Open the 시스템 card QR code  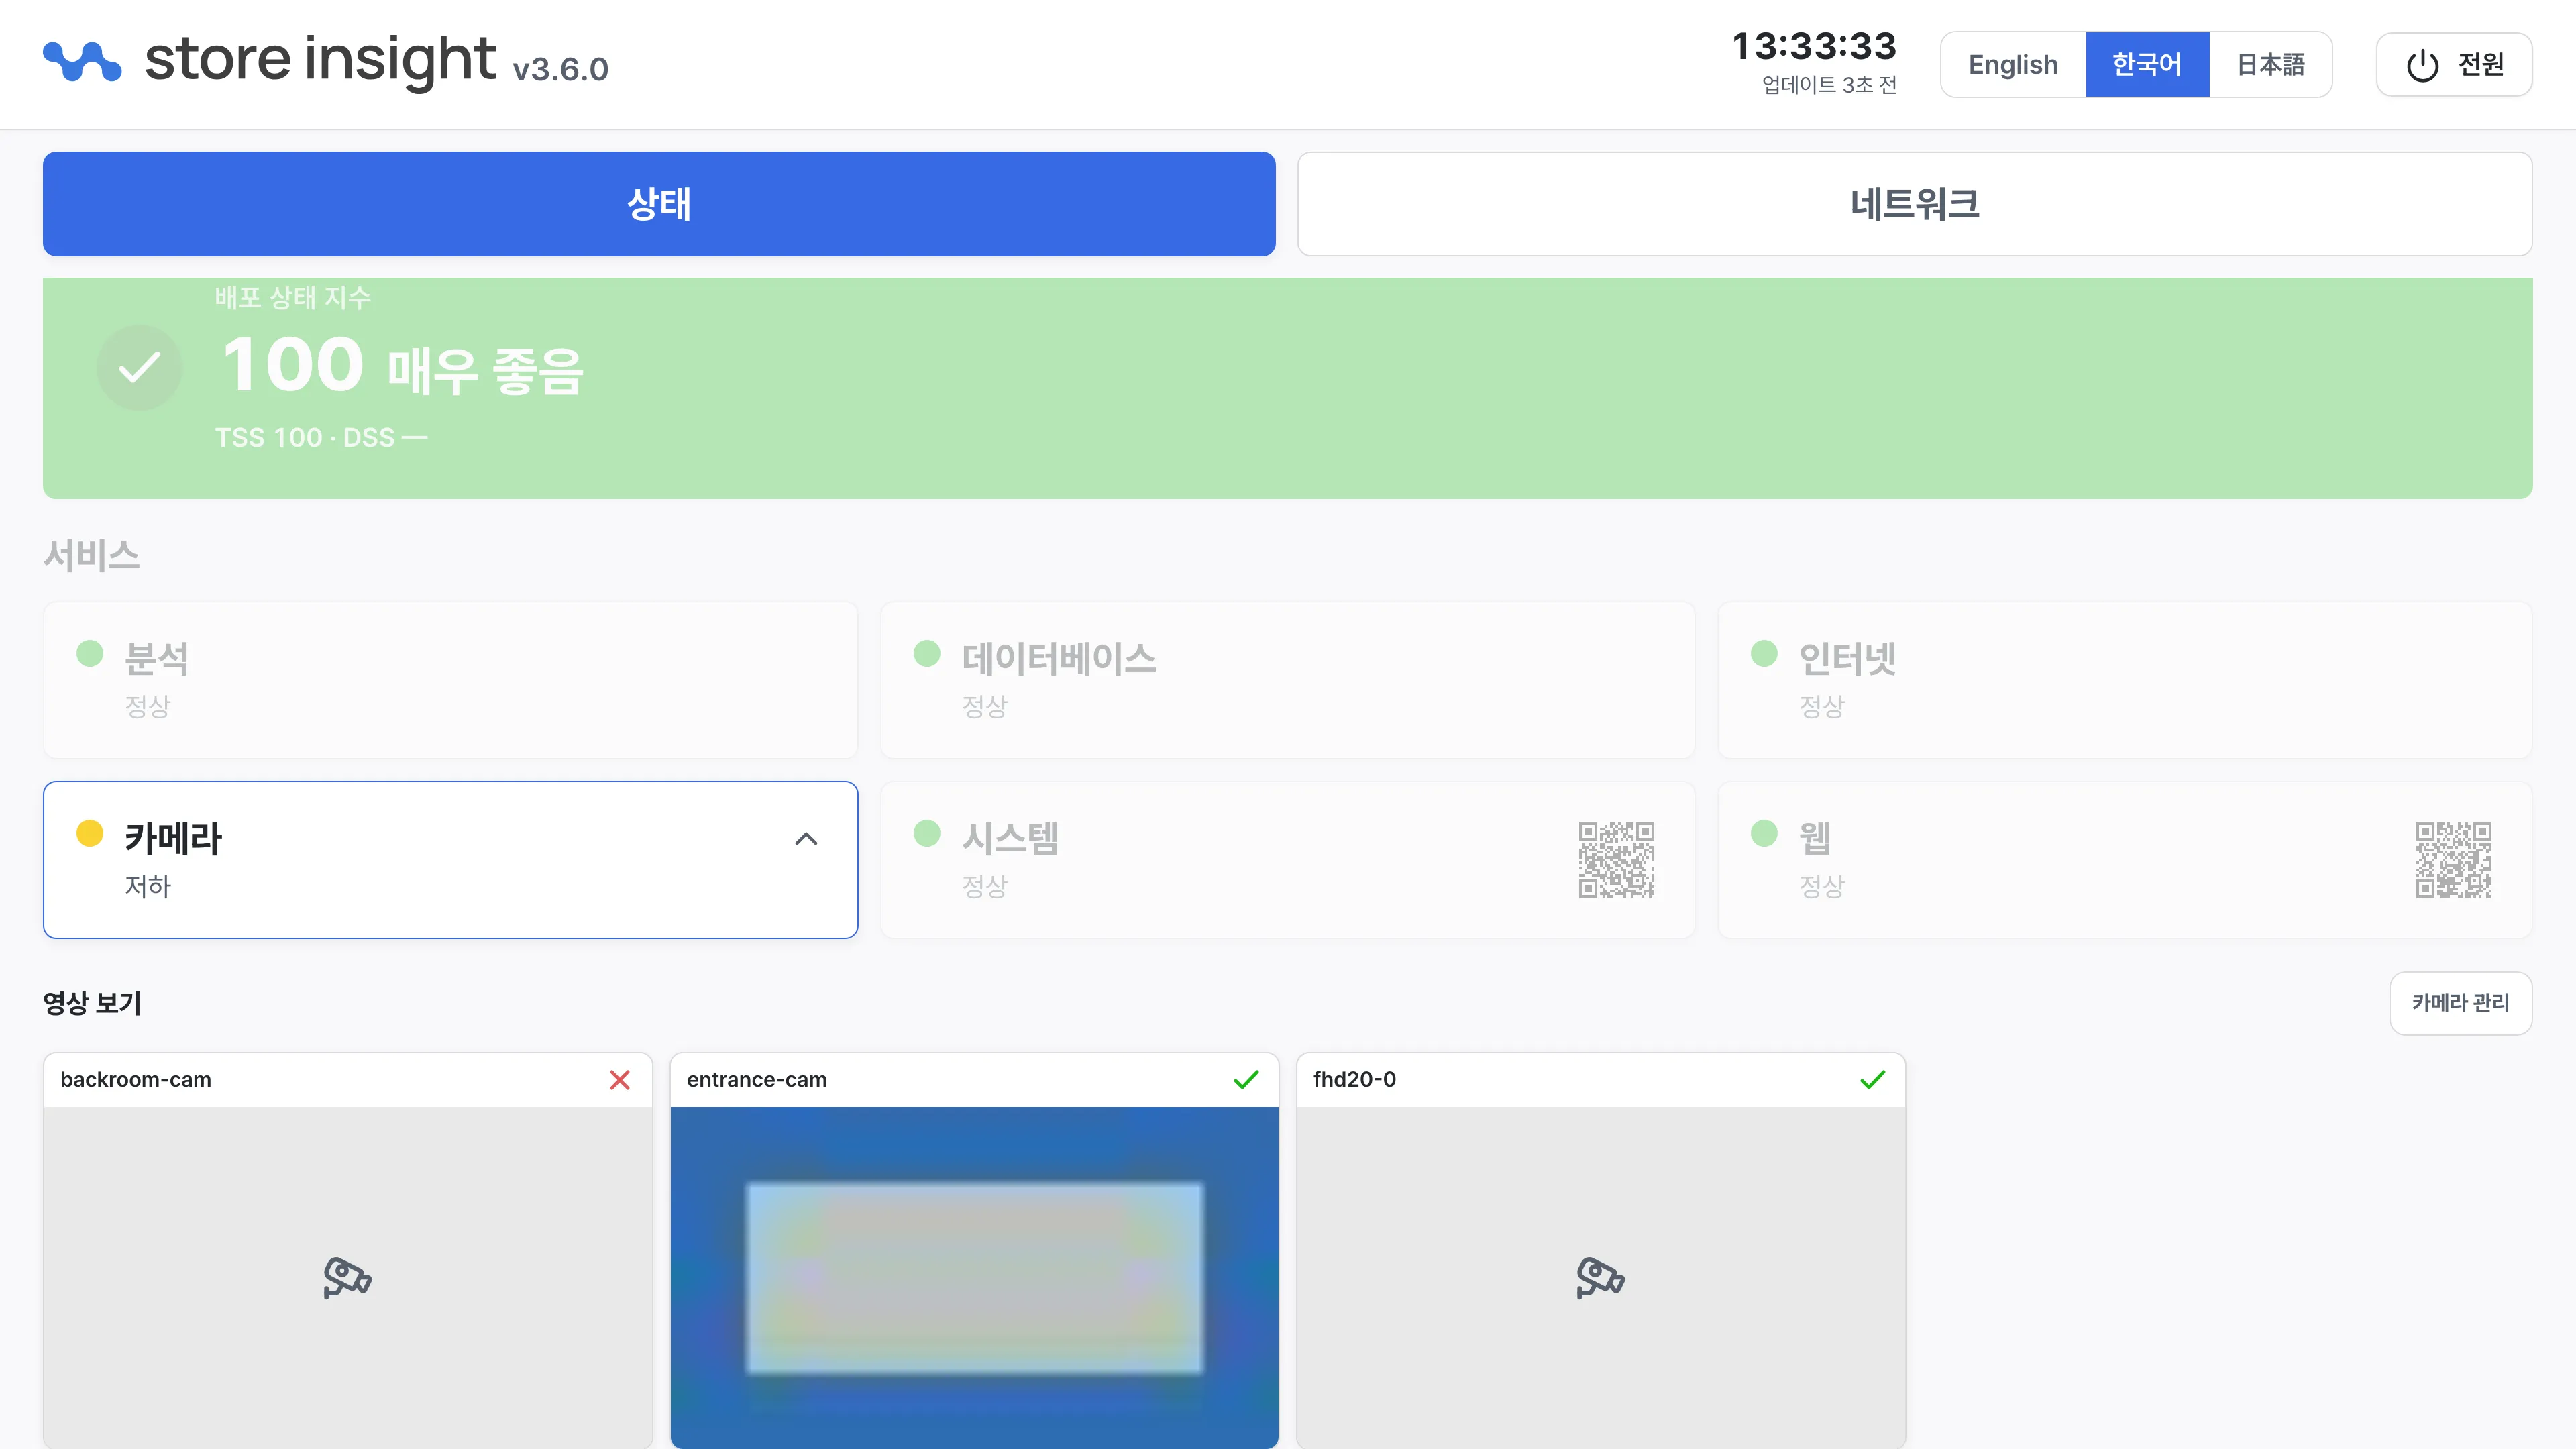pos(1616,860)
